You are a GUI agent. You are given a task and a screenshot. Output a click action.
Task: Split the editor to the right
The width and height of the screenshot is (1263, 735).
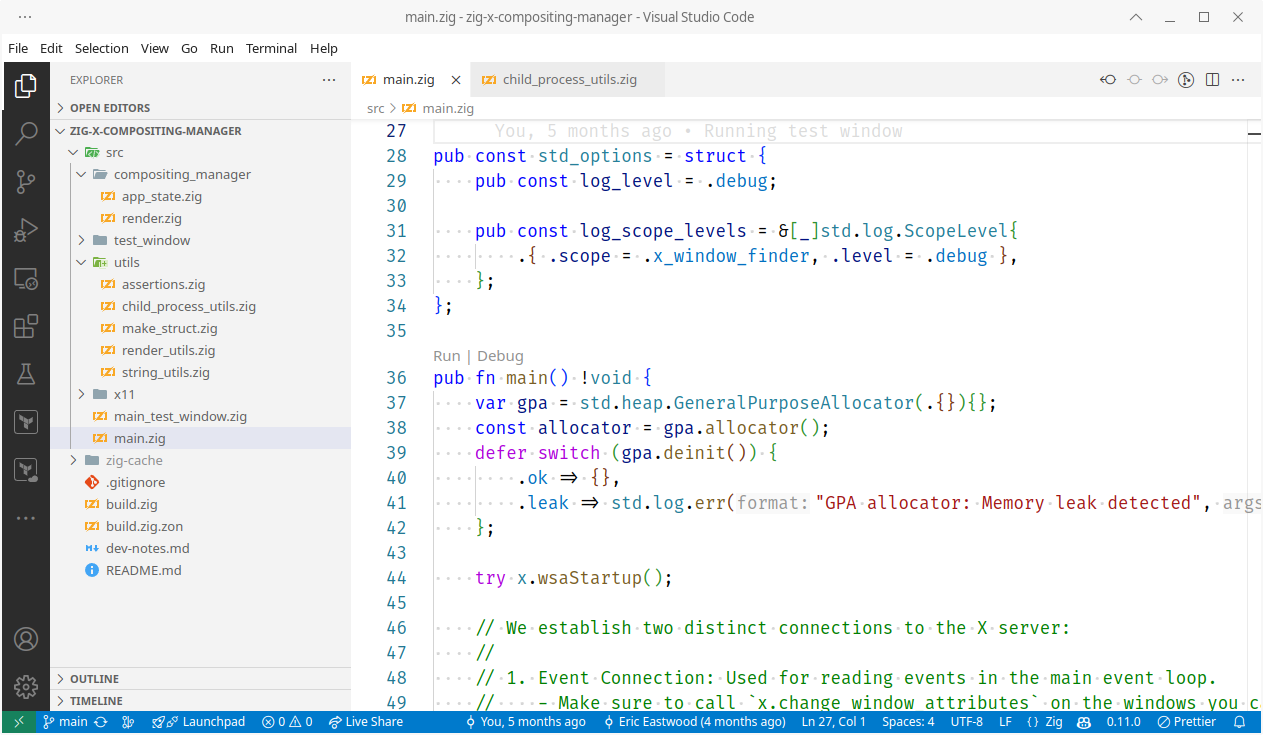[x=1212, y=80]
